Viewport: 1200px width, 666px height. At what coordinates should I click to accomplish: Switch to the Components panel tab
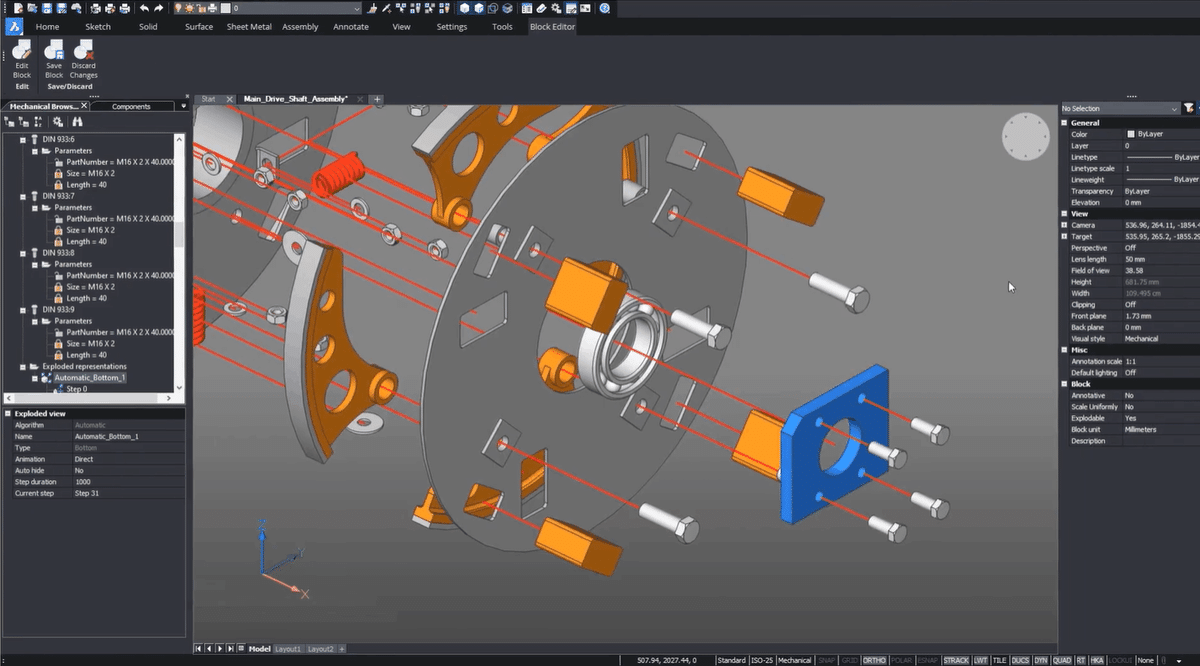tap(131, 106)
